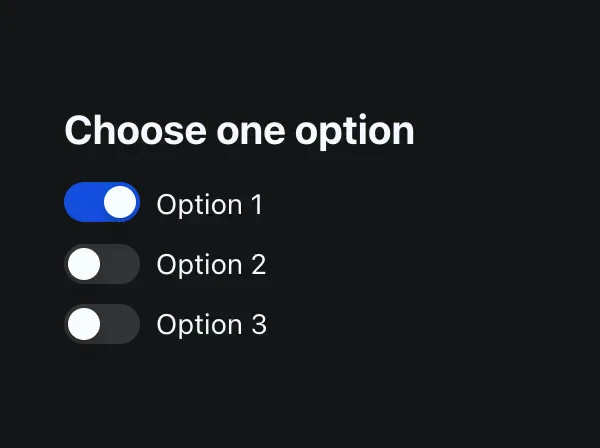The height and width of the screenshot is (448, 600).
Task: Click the word "Option" beside the blue switch
Action: pyautogui.click(x=200, y=205)
